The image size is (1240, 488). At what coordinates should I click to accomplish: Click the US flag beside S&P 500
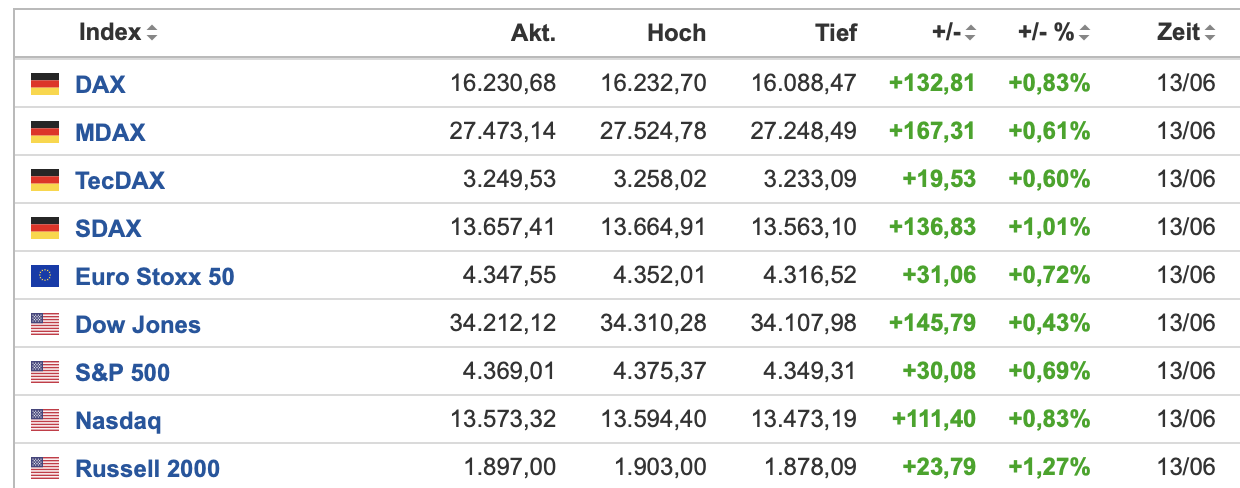point(45,372)
